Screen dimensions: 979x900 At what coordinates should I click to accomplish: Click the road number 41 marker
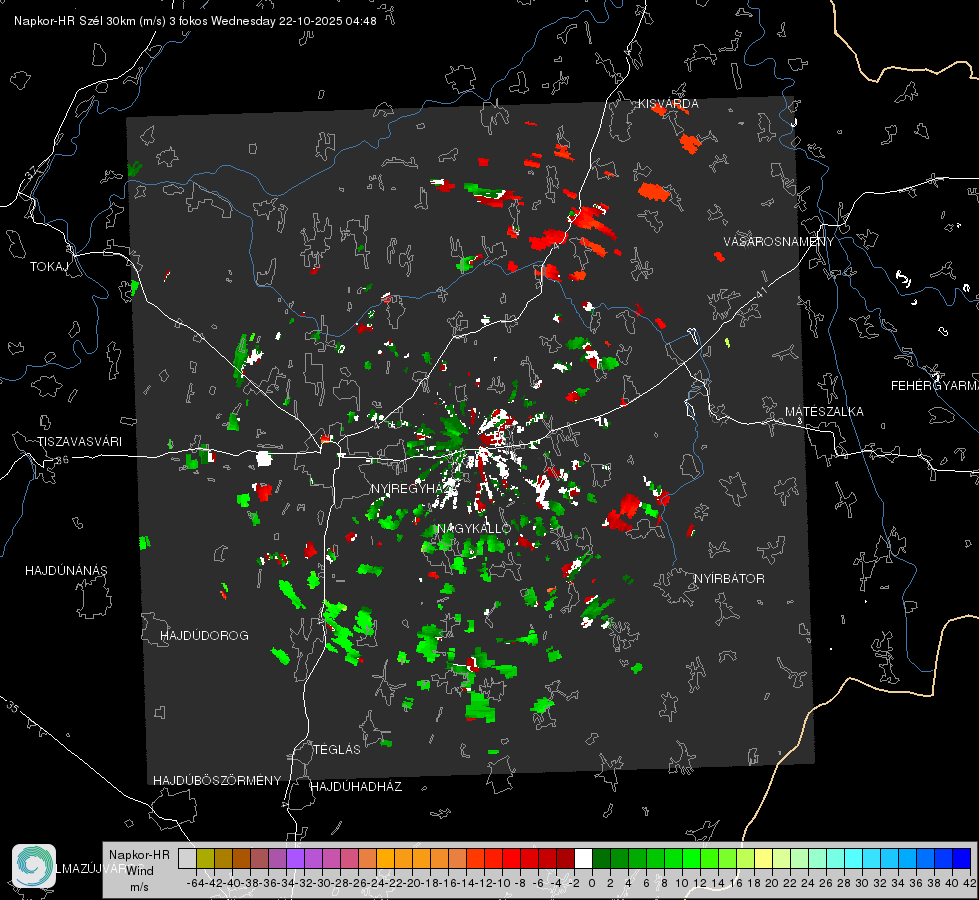[761, 292]
